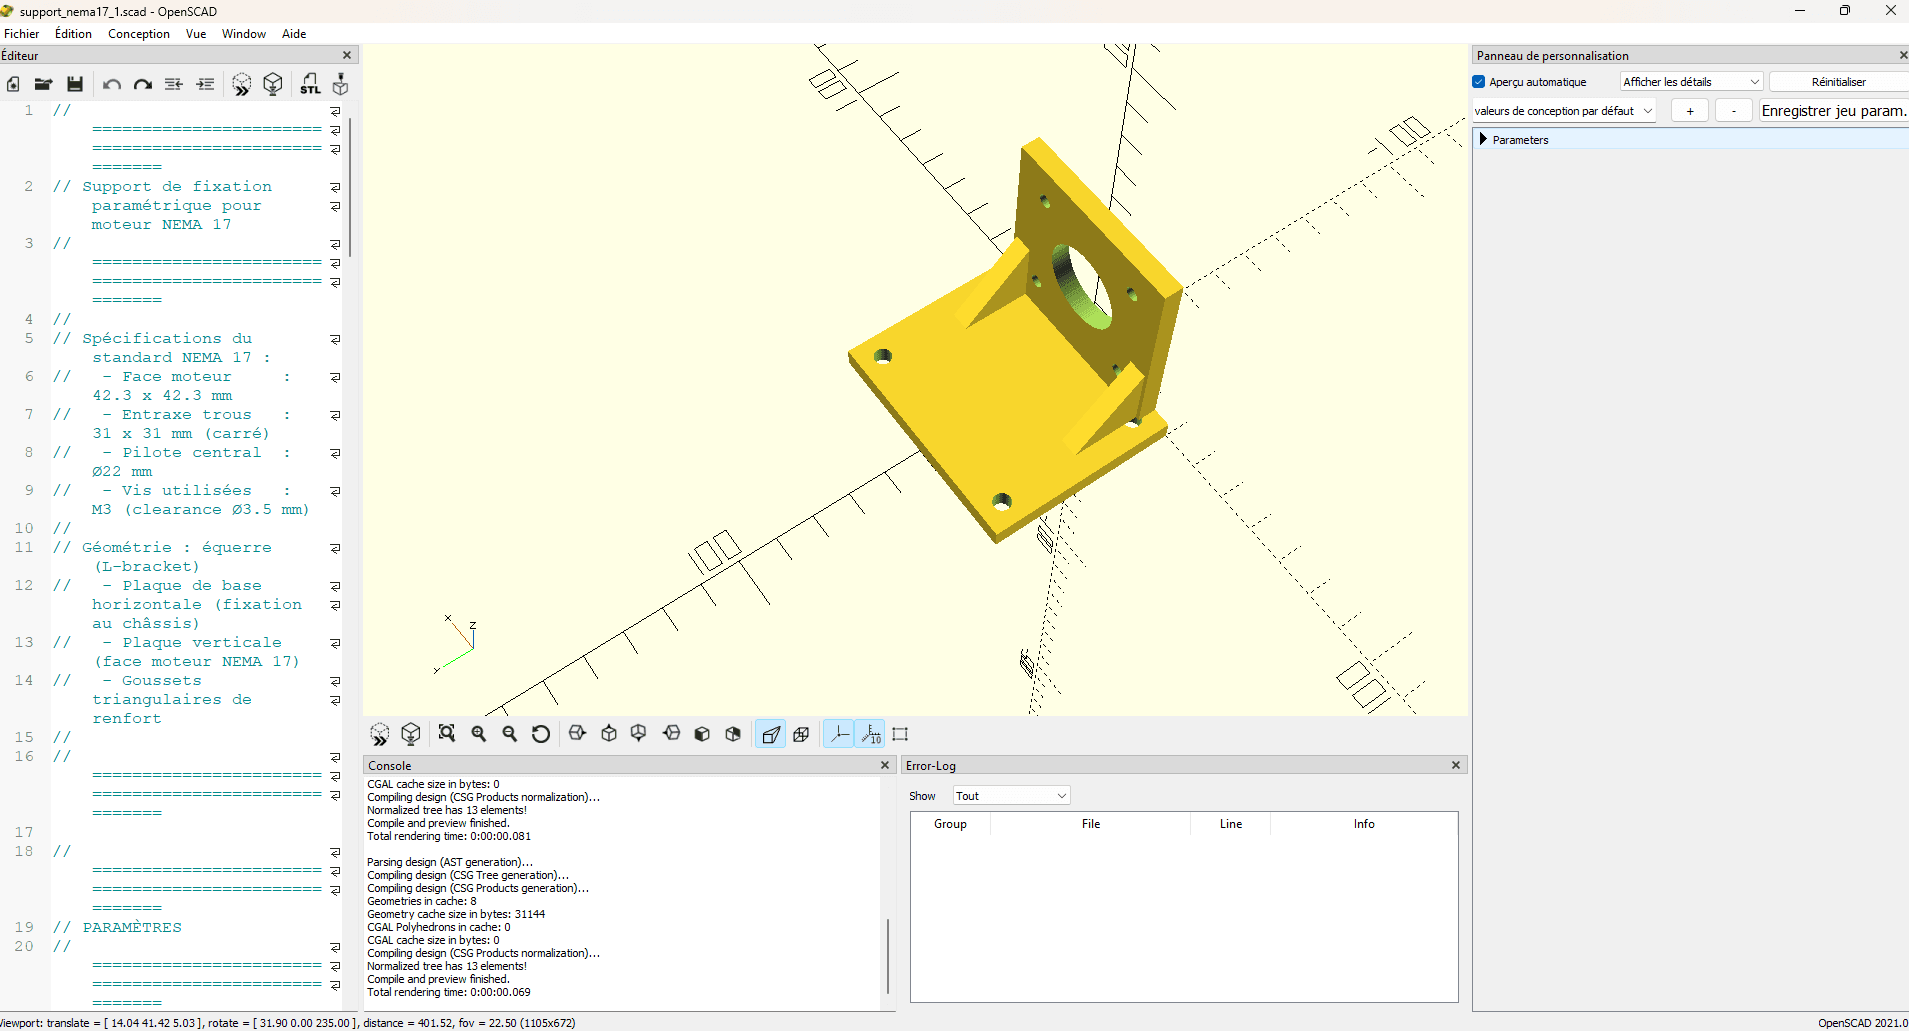Undo the last edit
Image resolution: width=1909 pixels, height=1031 pixels.
coord(112,85)
